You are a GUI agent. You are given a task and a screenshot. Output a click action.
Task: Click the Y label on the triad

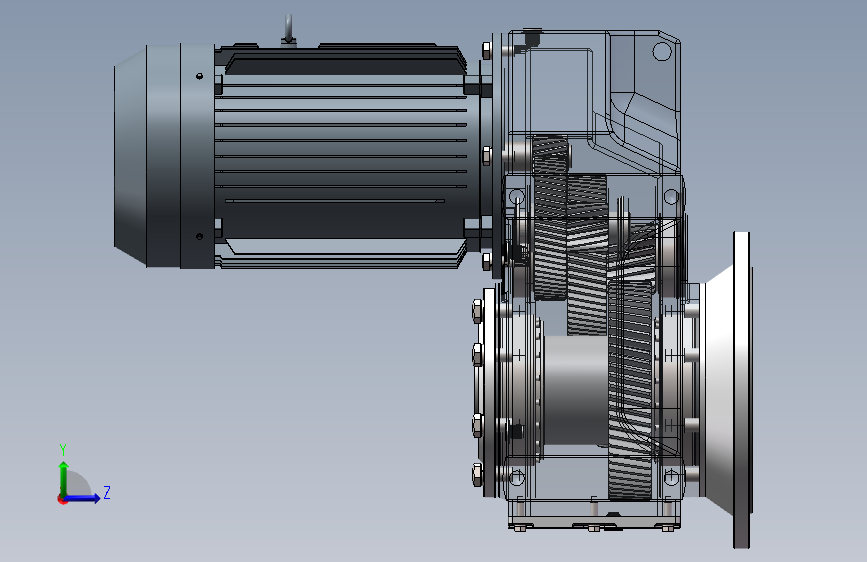pos(63,450)
